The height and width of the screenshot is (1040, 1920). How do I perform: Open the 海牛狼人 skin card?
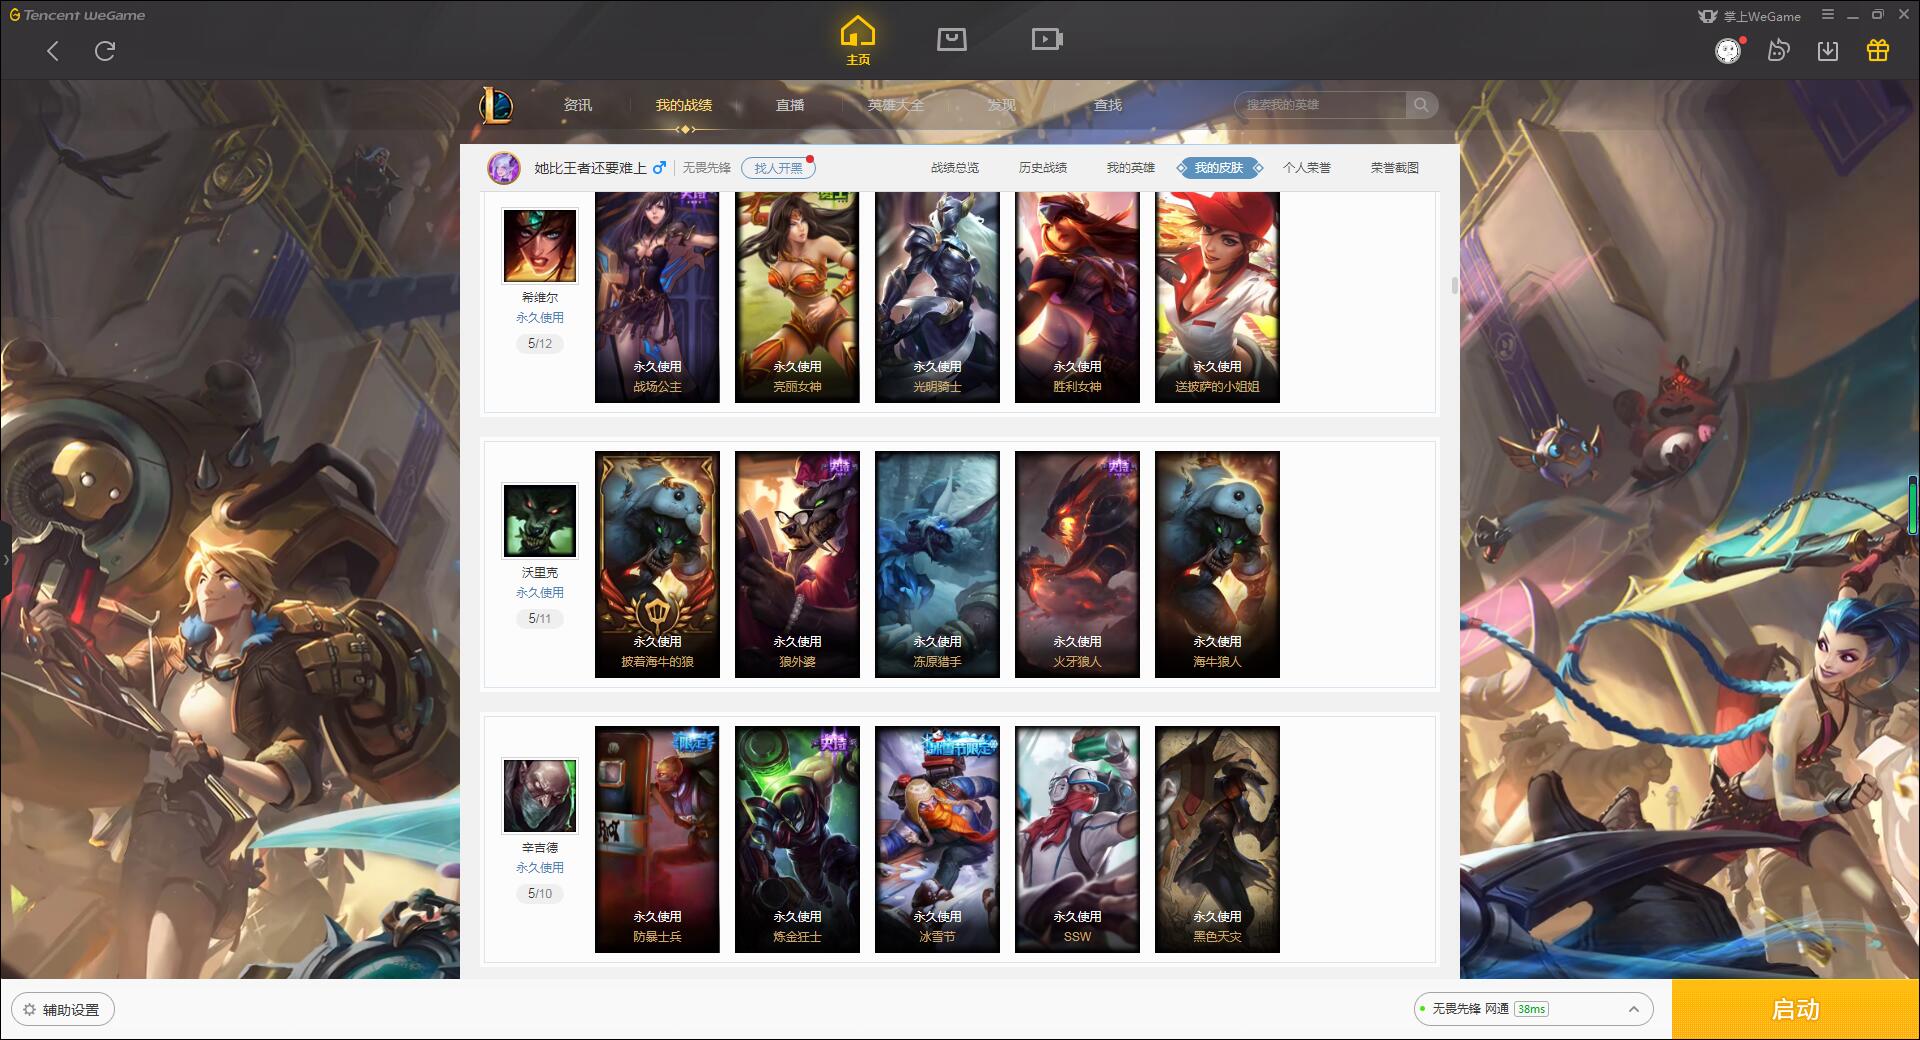point(1217,564)
